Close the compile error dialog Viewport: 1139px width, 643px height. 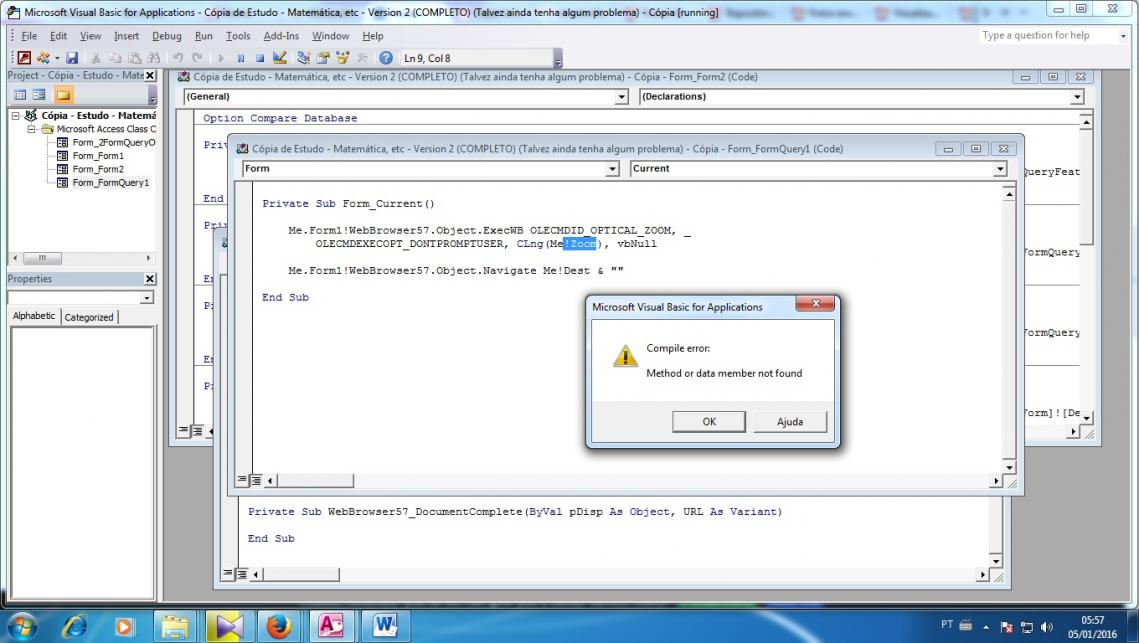point(815,304)
